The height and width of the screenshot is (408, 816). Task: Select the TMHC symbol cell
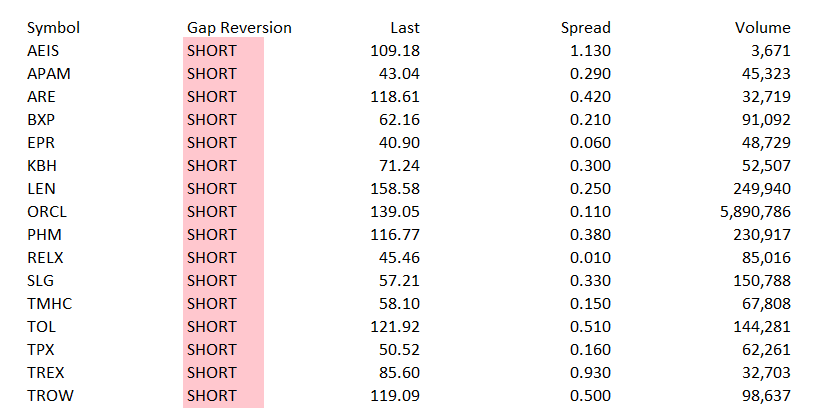[48, 304]
